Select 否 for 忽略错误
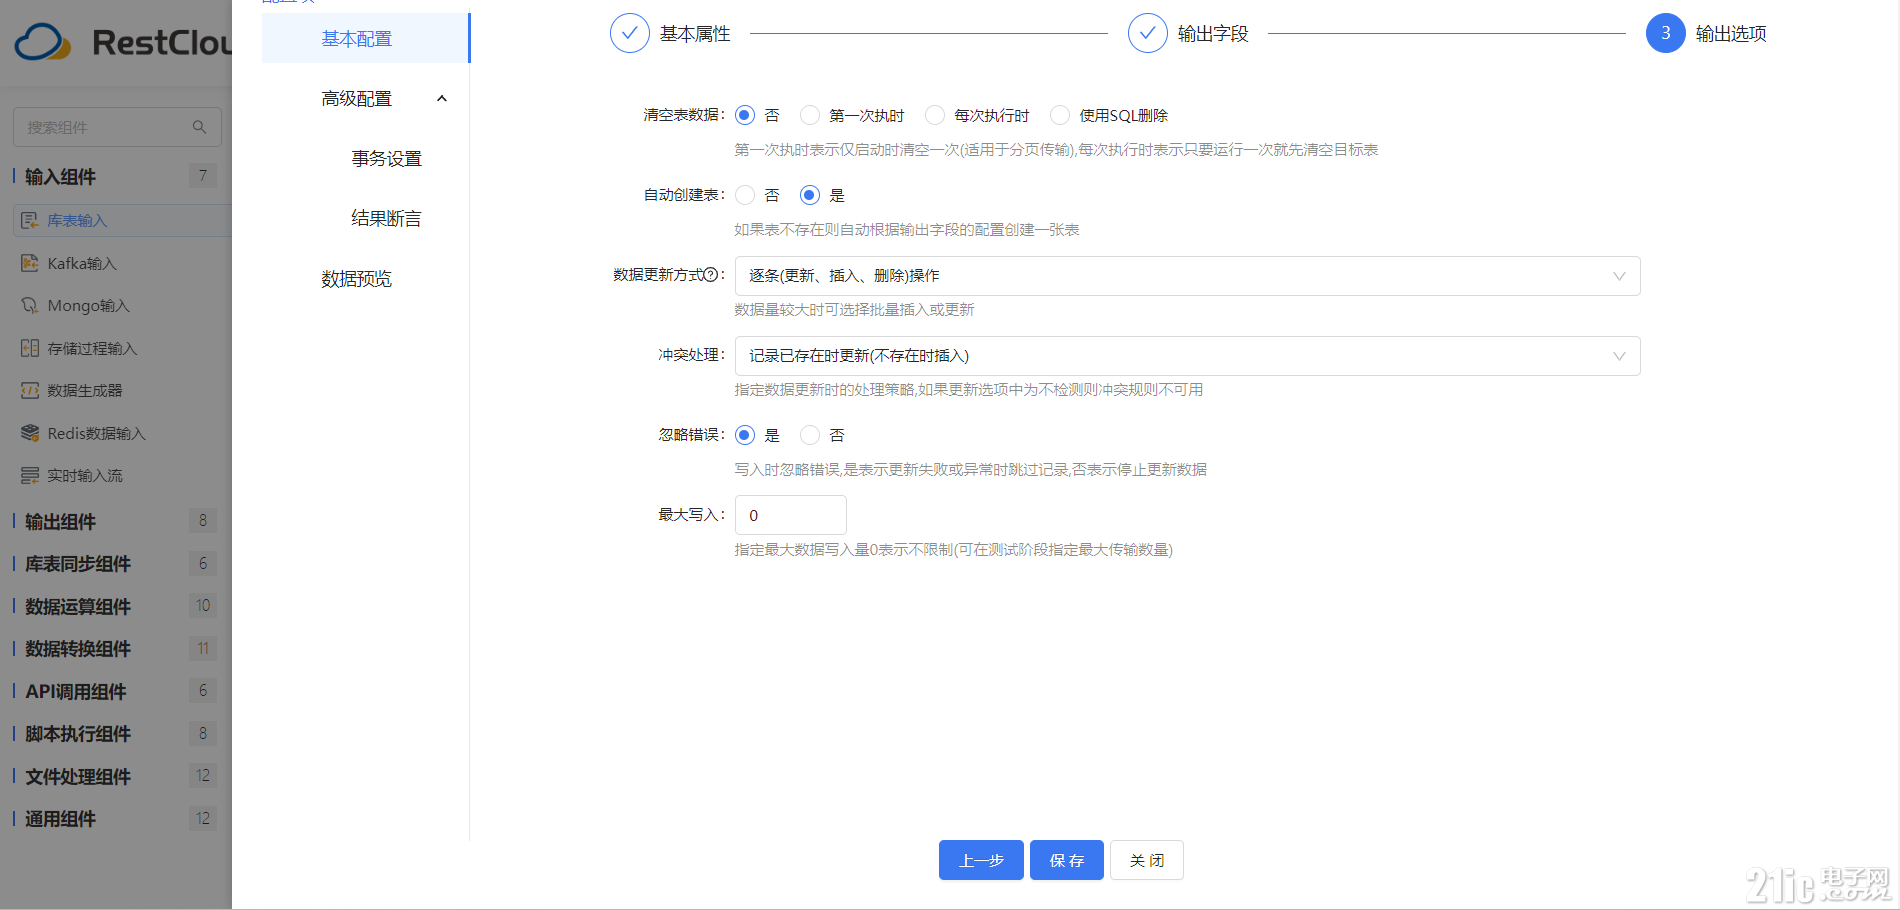 point(810,435)
